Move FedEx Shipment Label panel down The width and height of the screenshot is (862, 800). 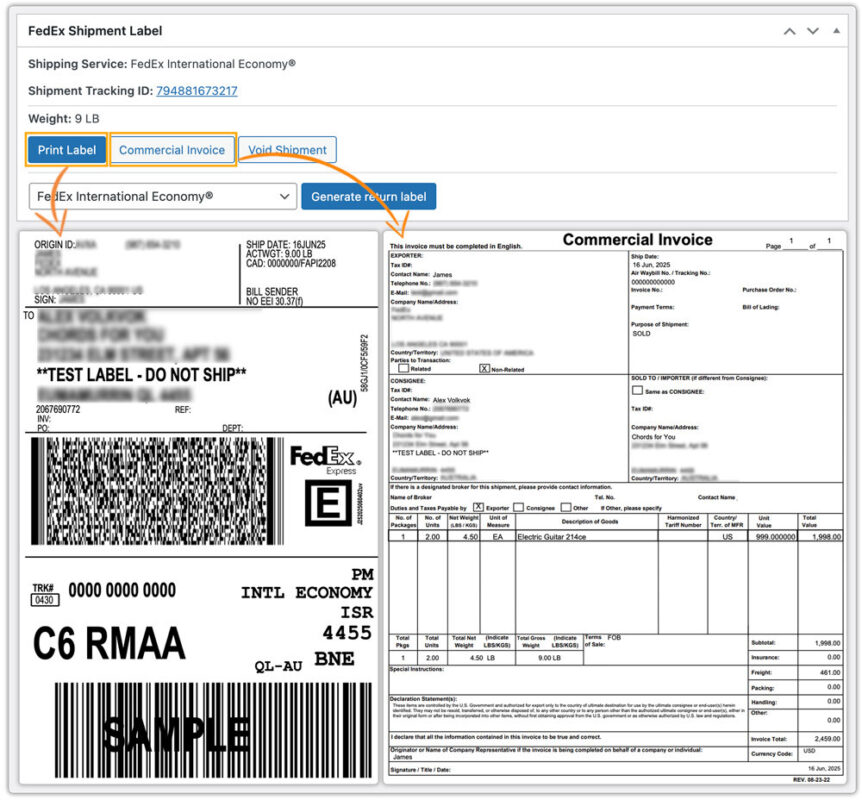tap(813, 31)
